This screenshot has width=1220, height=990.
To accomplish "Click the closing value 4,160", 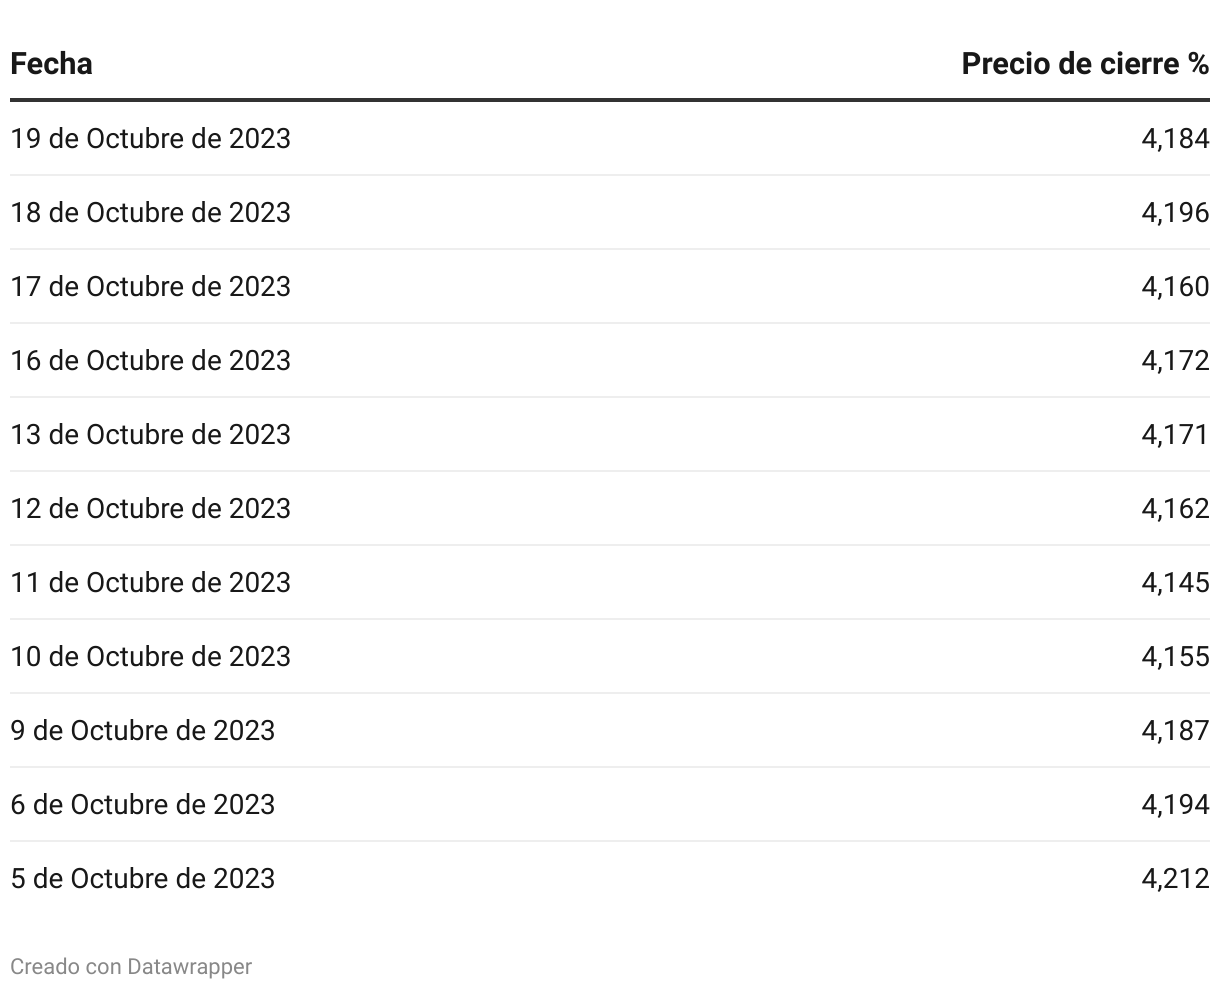I will [x=1175, y=286].
